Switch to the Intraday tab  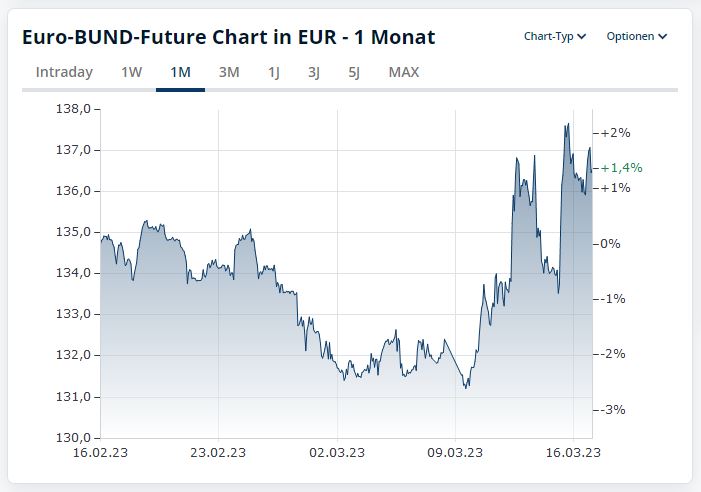[x=64, y=72]
